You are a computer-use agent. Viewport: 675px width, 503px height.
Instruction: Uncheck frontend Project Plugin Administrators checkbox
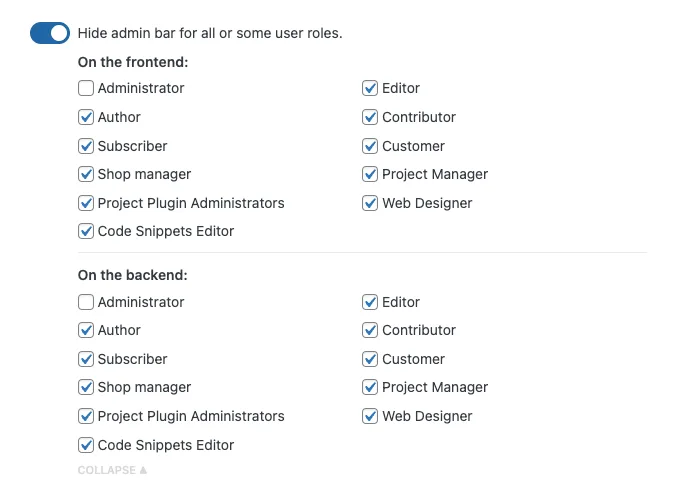point(86,203)
